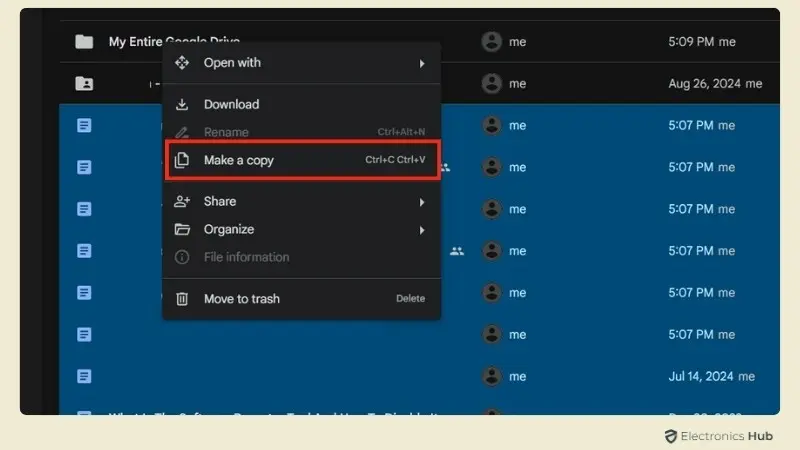This screenshot has height=450, width=800.
Task: Click the Delete shortcut label
Action: click(410, 298)
